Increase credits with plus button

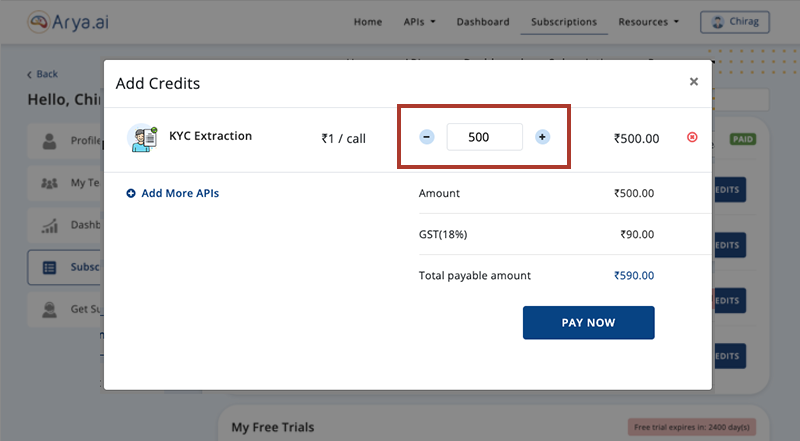coord(542,137)
